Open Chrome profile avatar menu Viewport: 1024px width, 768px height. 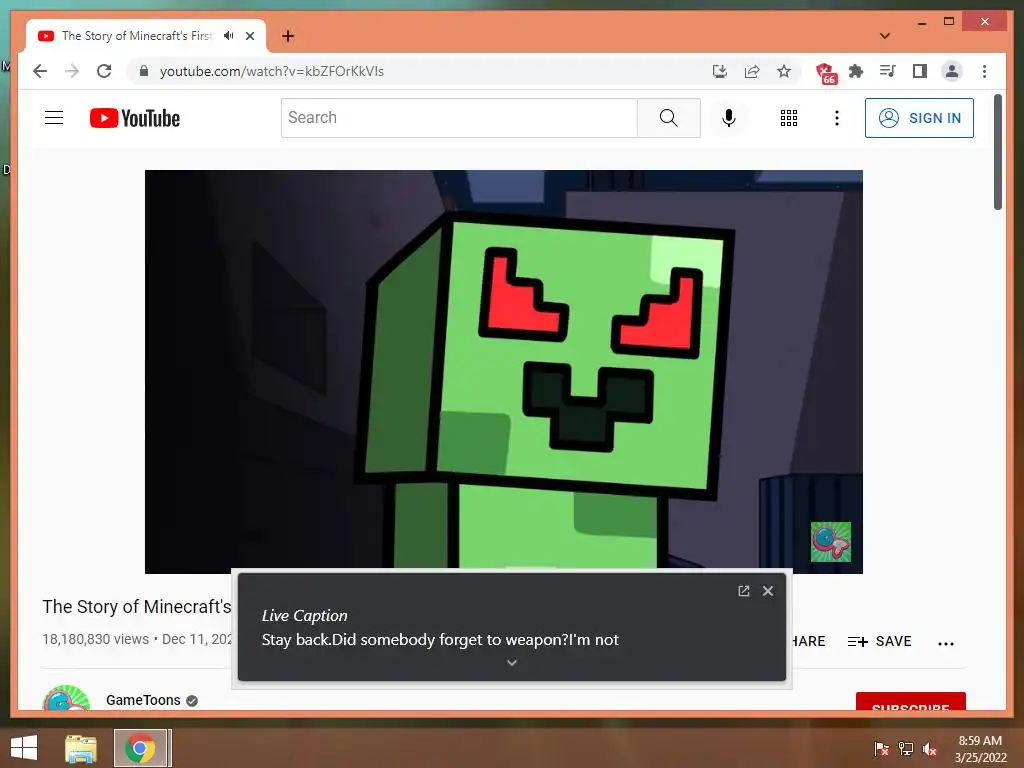(952, 71)
